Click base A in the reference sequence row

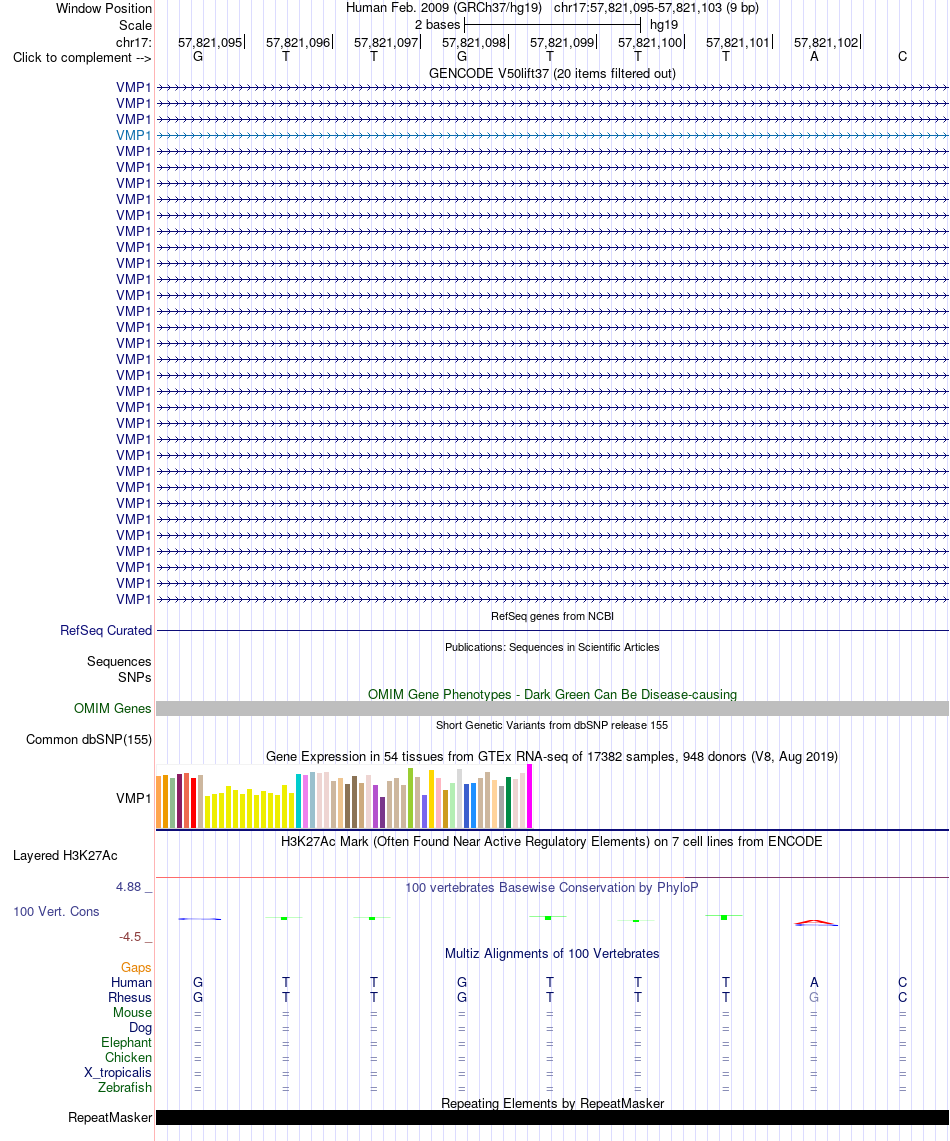814,57
